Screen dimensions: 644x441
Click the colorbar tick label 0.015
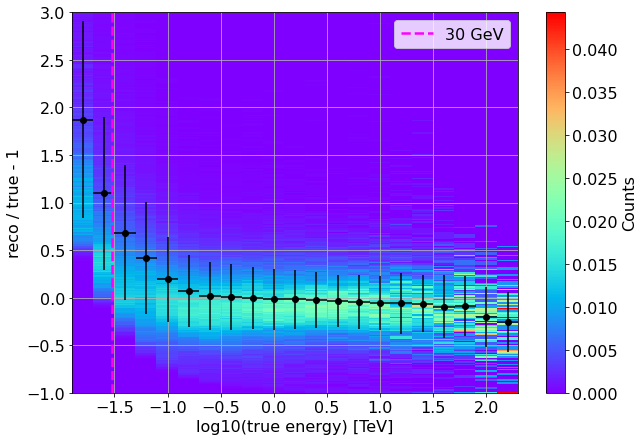point(594,265)
